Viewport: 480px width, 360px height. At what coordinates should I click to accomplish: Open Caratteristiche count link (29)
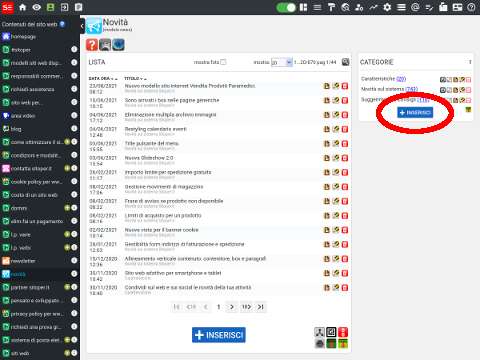tap(401, 79)
